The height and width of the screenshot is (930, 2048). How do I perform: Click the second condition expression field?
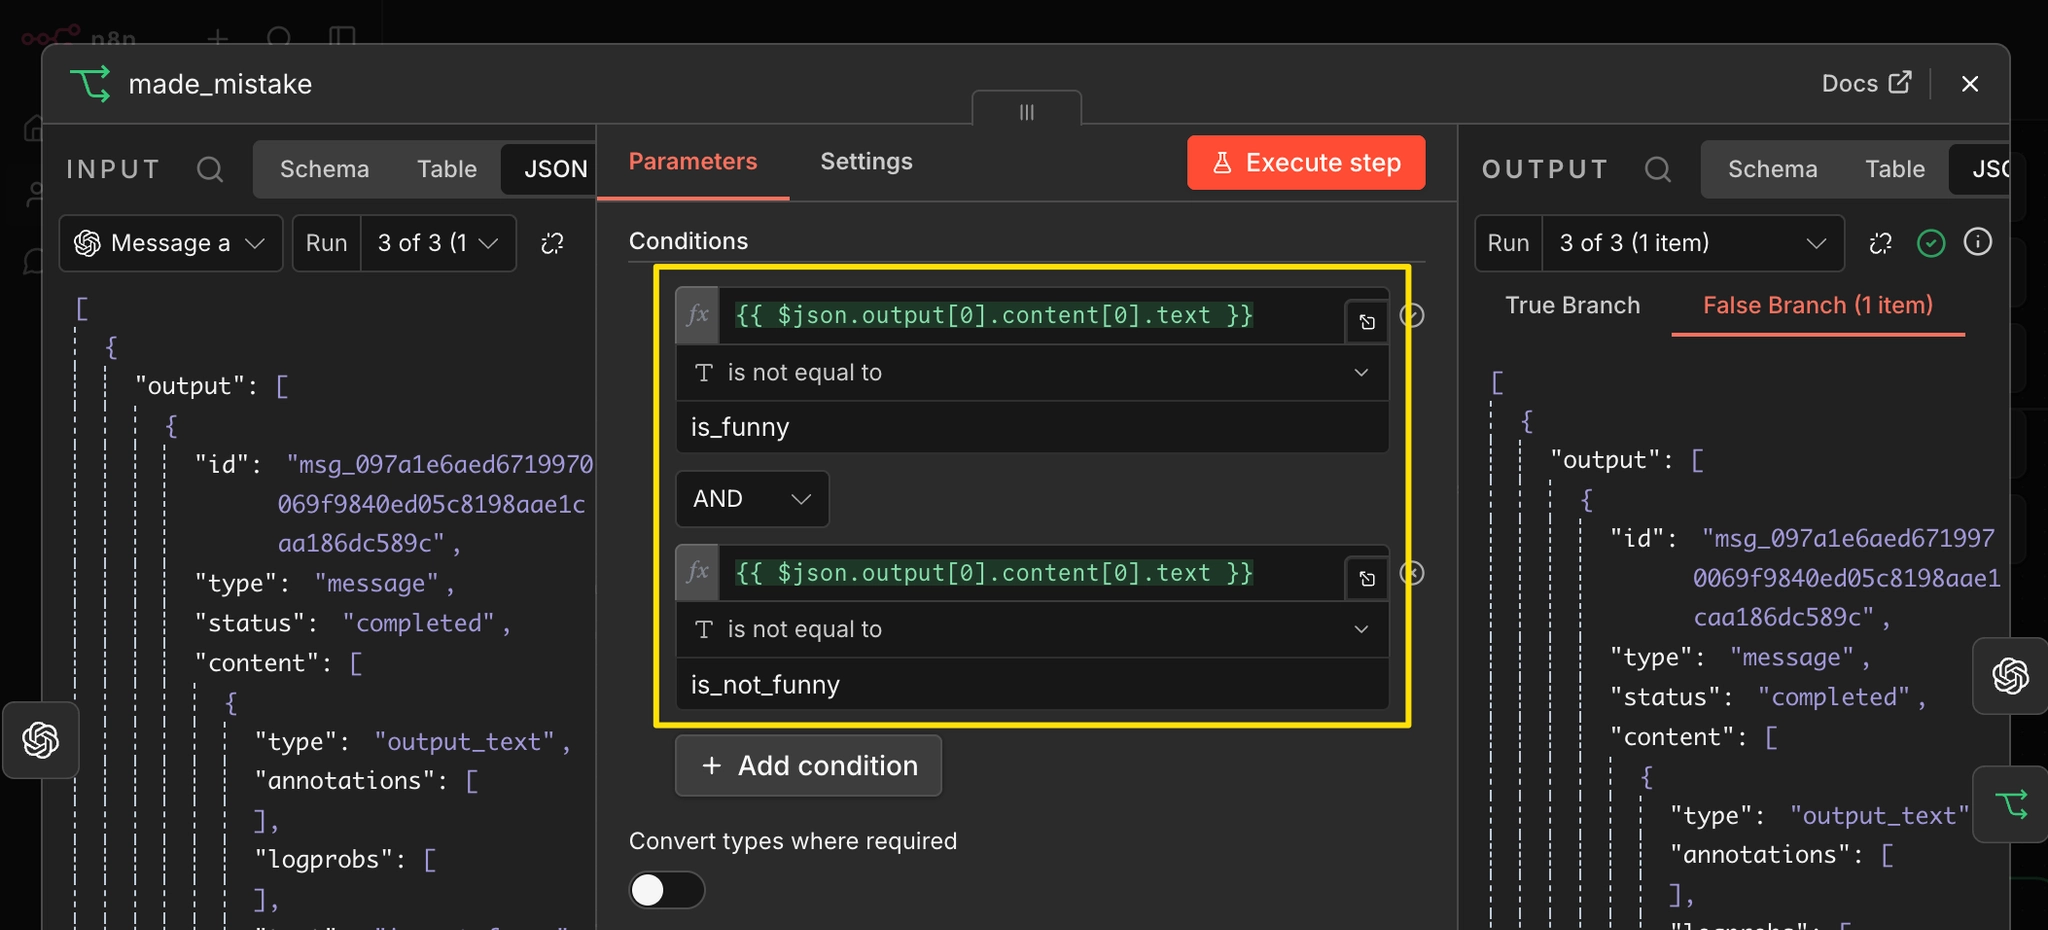pos(1033,573)
